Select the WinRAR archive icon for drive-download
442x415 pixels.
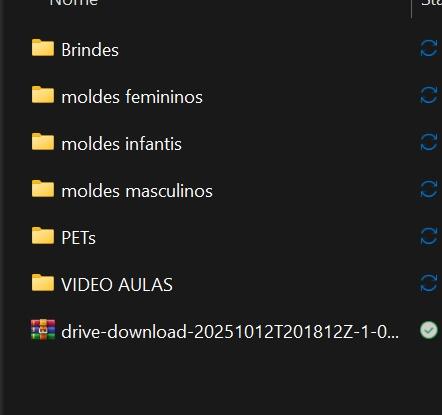(x=43, y=330)
